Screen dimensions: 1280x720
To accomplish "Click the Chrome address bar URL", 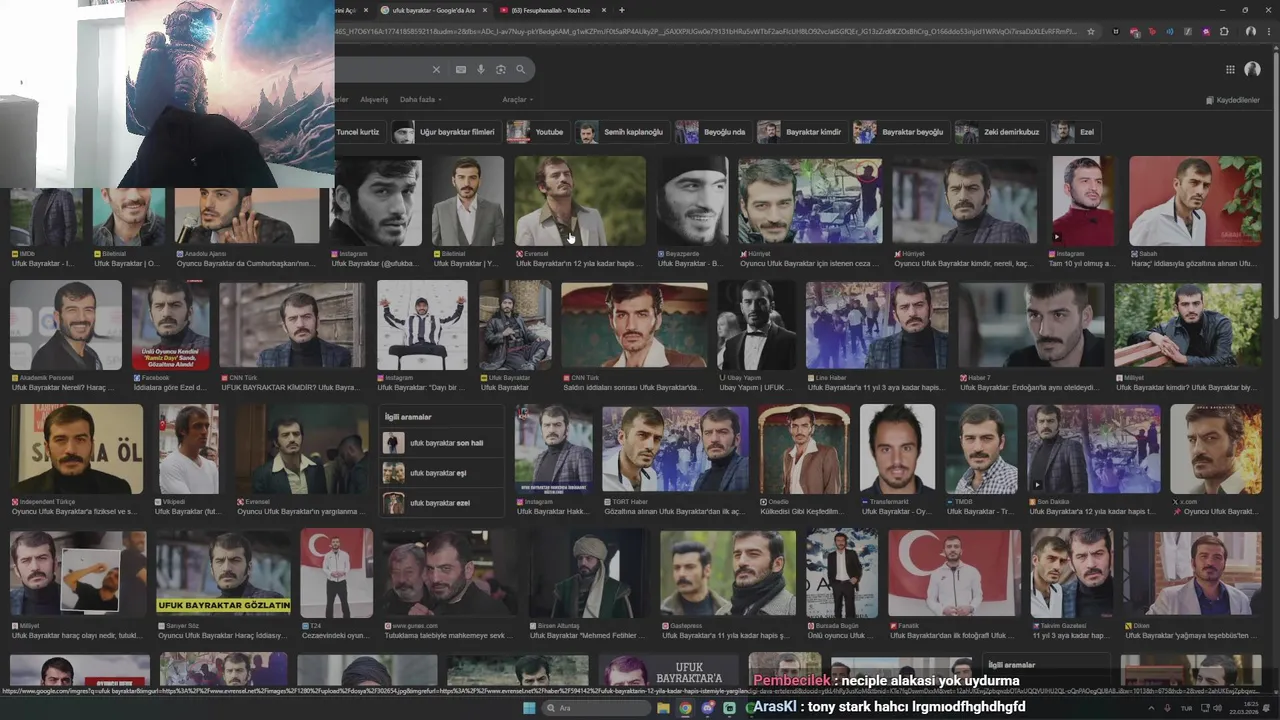I will coord(708,32).
